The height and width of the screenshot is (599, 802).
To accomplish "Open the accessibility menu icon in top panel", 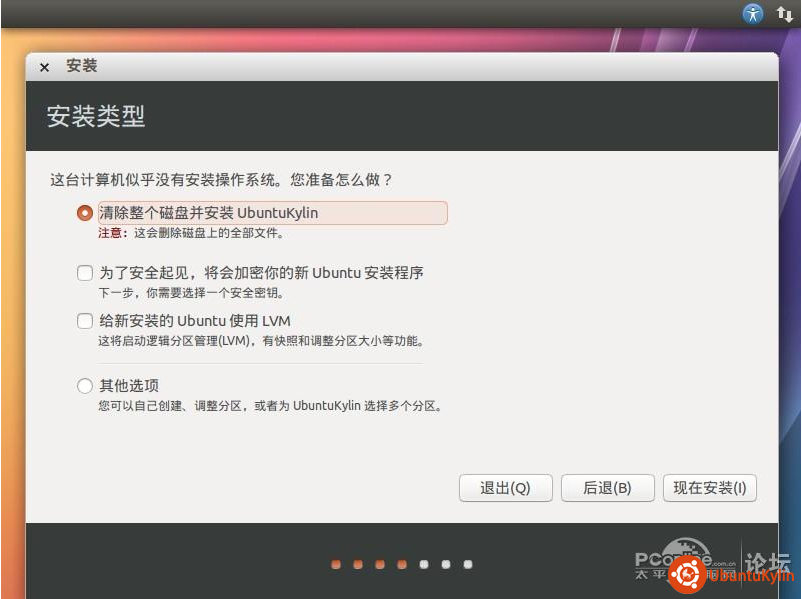I will (752, 14).
